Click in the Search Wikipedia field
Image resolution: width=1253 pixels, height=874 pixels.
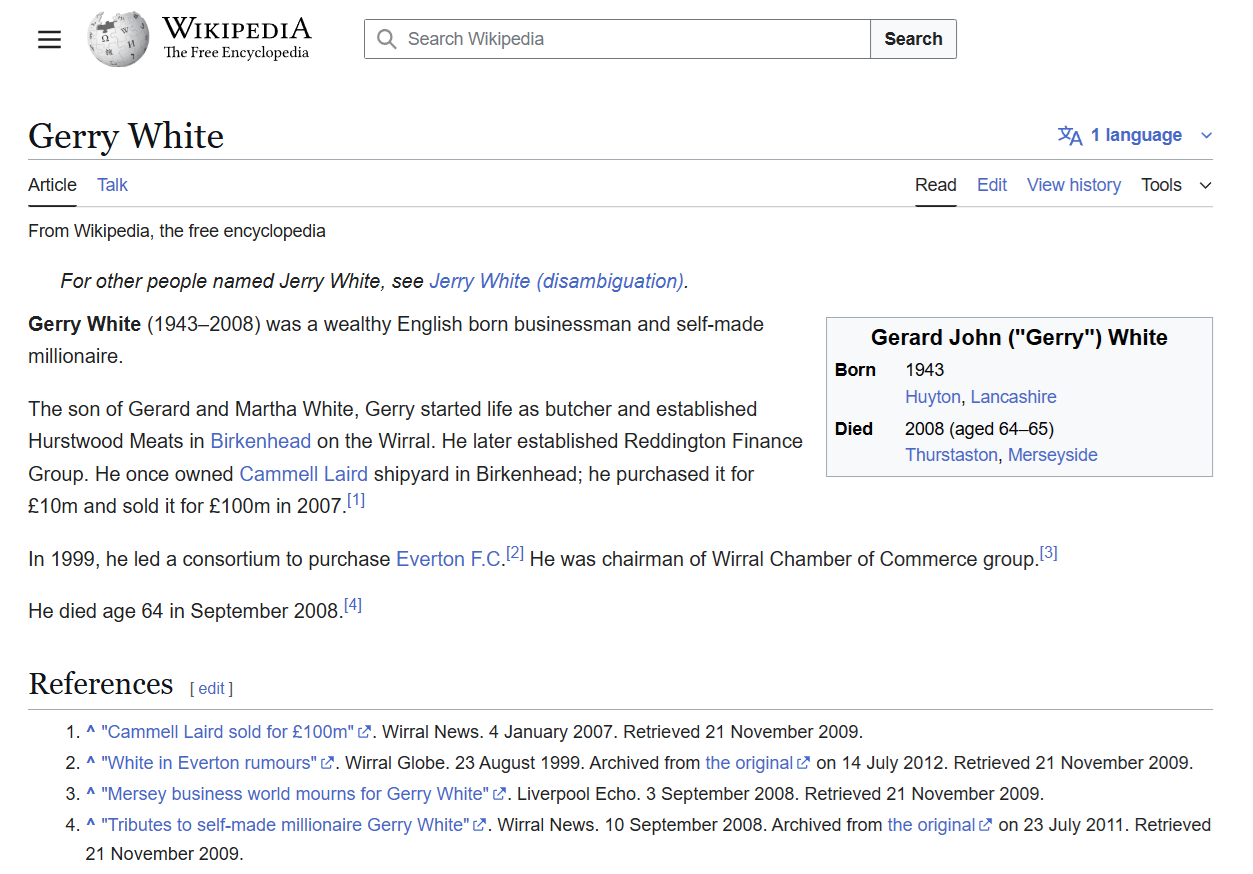point(630,39)
